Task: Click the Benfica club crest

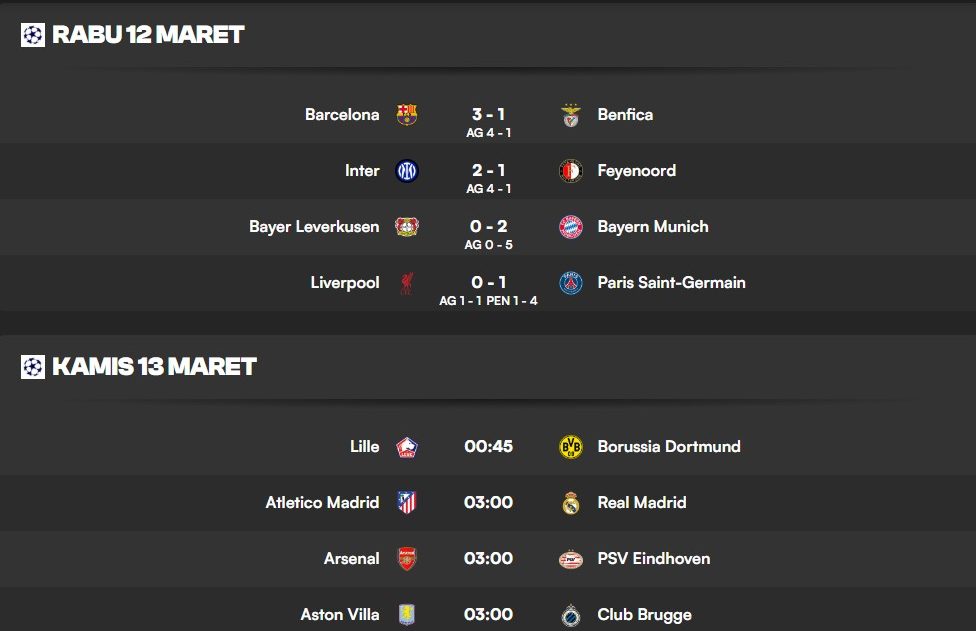Action: coord(571,115)
